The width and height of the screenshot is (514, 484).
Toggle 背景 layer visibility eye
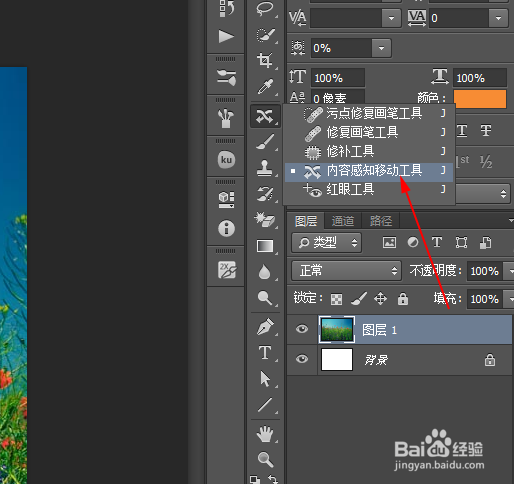[302, 359]
